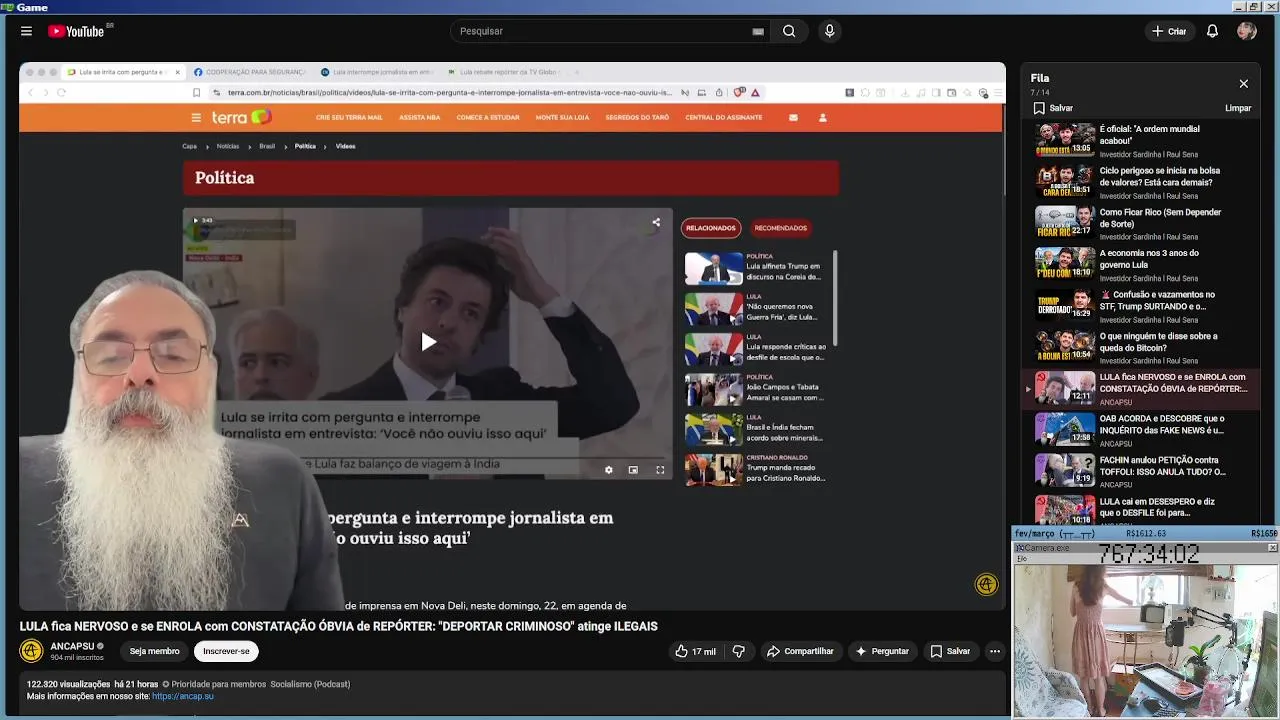The height and width of the screenshot is (720, 1280).
Task: Open SEGREDOS DO TARÔ menu item
Action: (637, 117)
